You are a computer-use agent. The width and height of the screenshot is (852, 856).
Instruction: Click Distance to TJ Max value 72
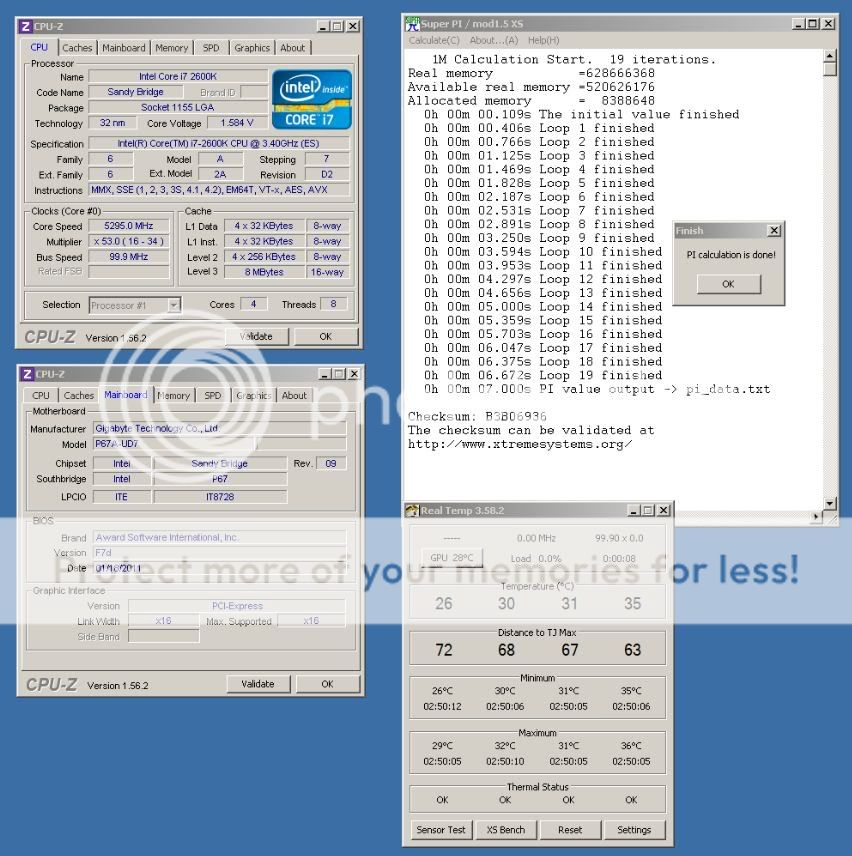click(444, 650)
